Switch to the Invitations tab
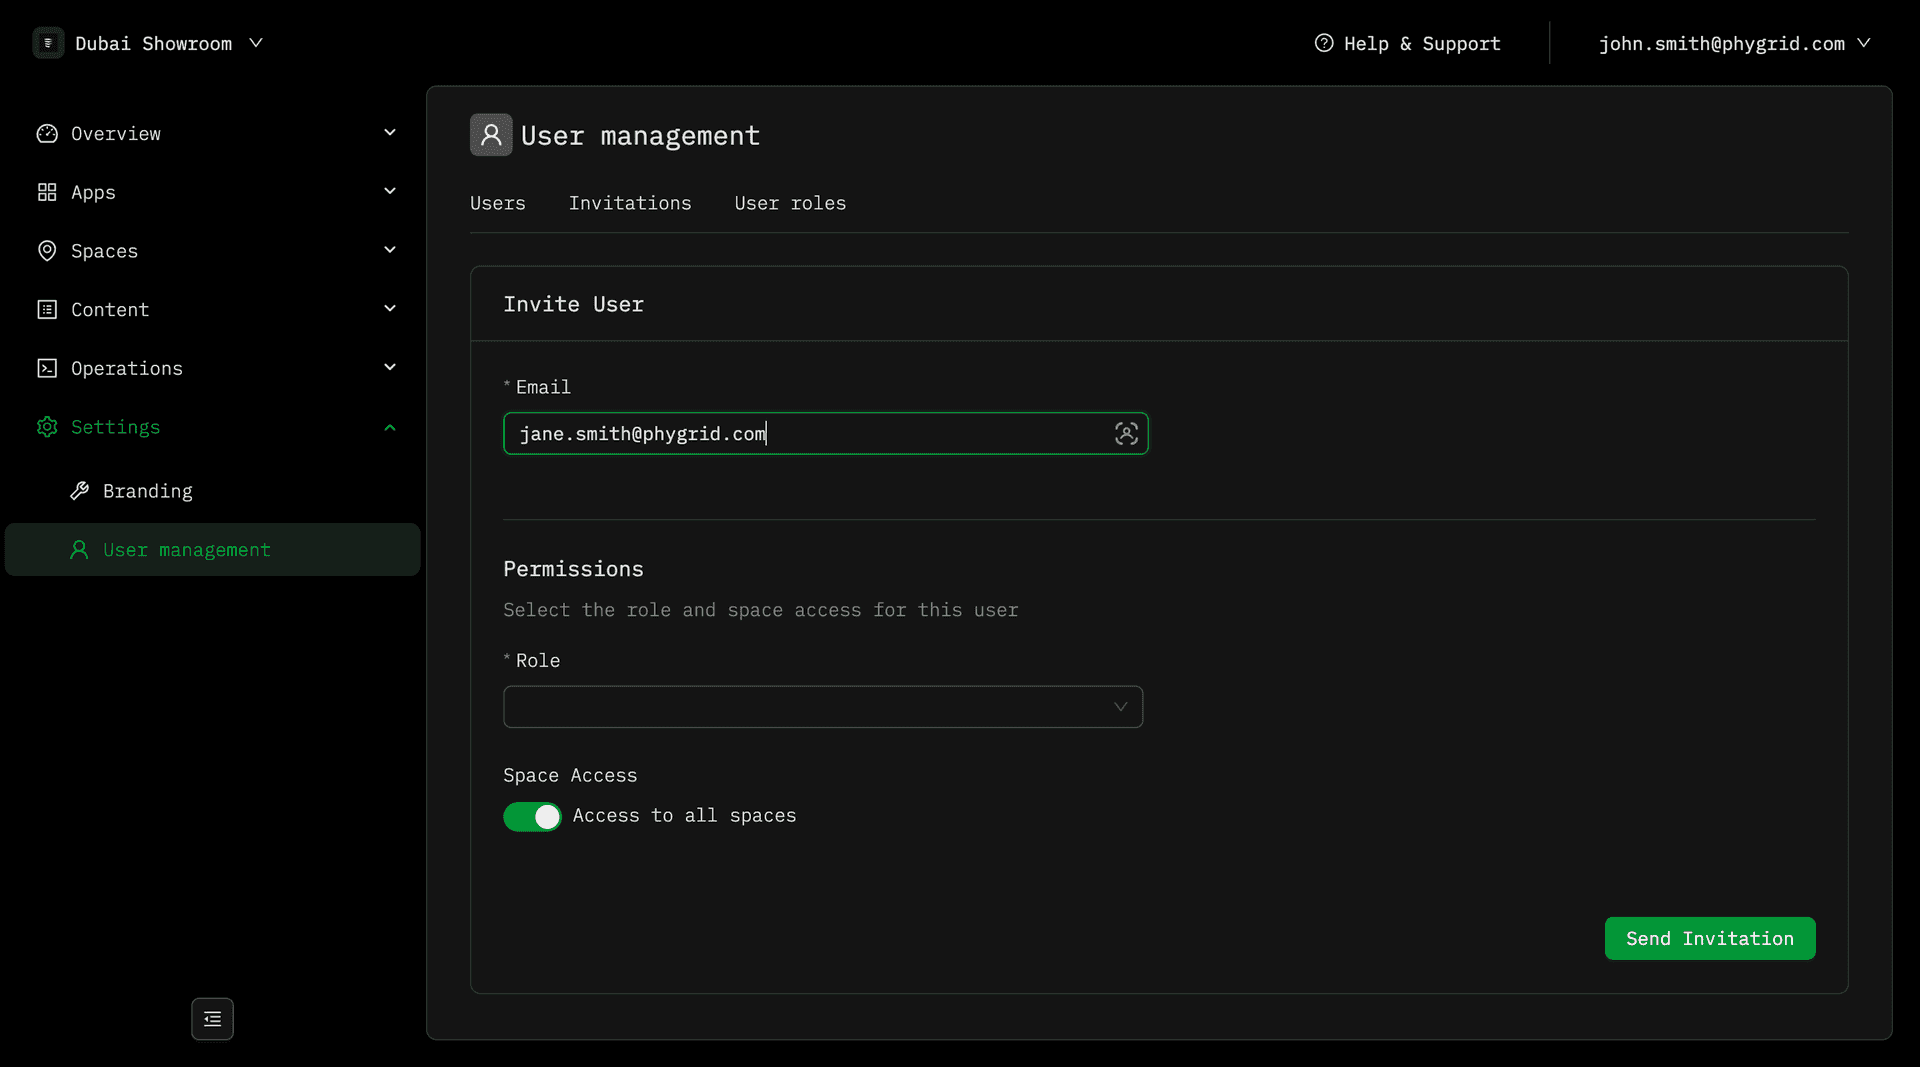Image resolution: width=1920 pixels, height=1067 pixels. (630, 203)
